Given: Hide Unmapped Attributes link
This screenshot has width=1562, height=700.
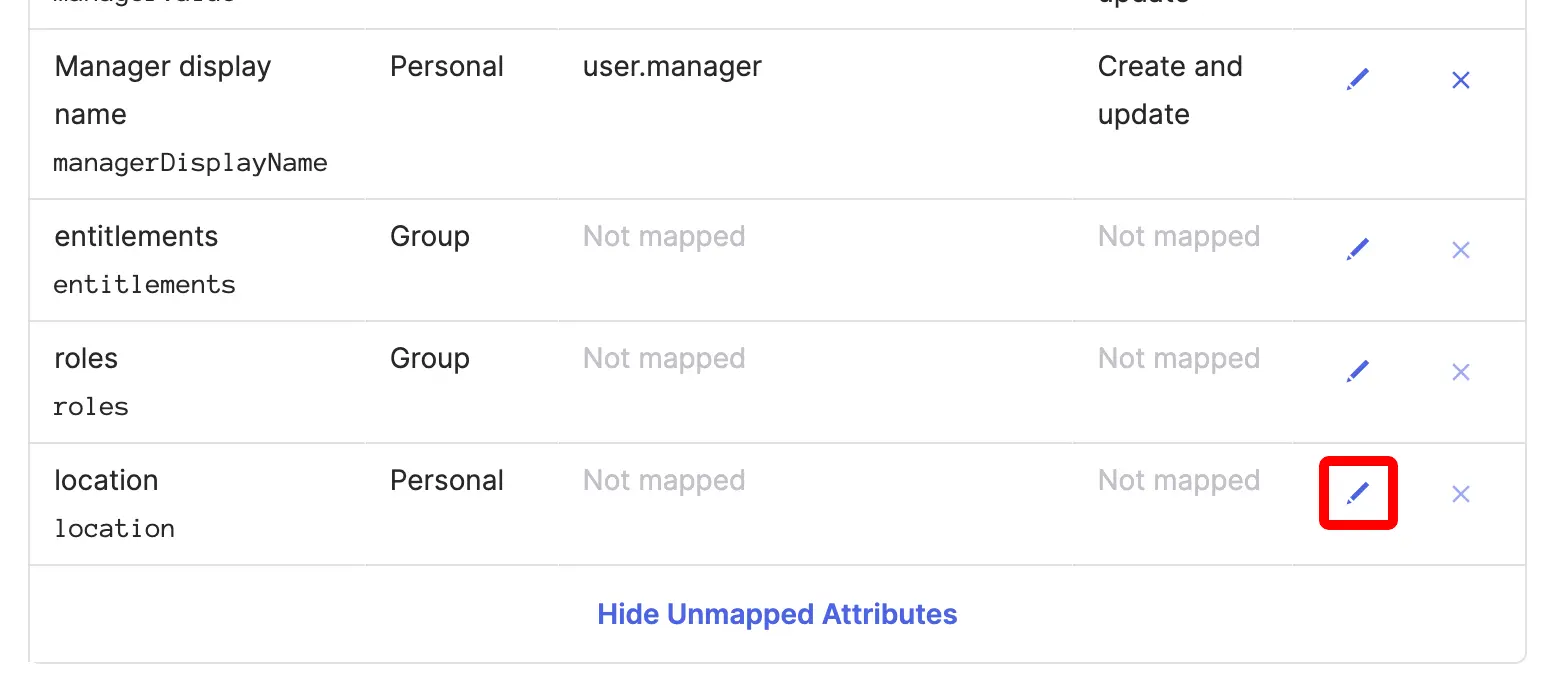Looking at the screenshot, I should 777,614.
